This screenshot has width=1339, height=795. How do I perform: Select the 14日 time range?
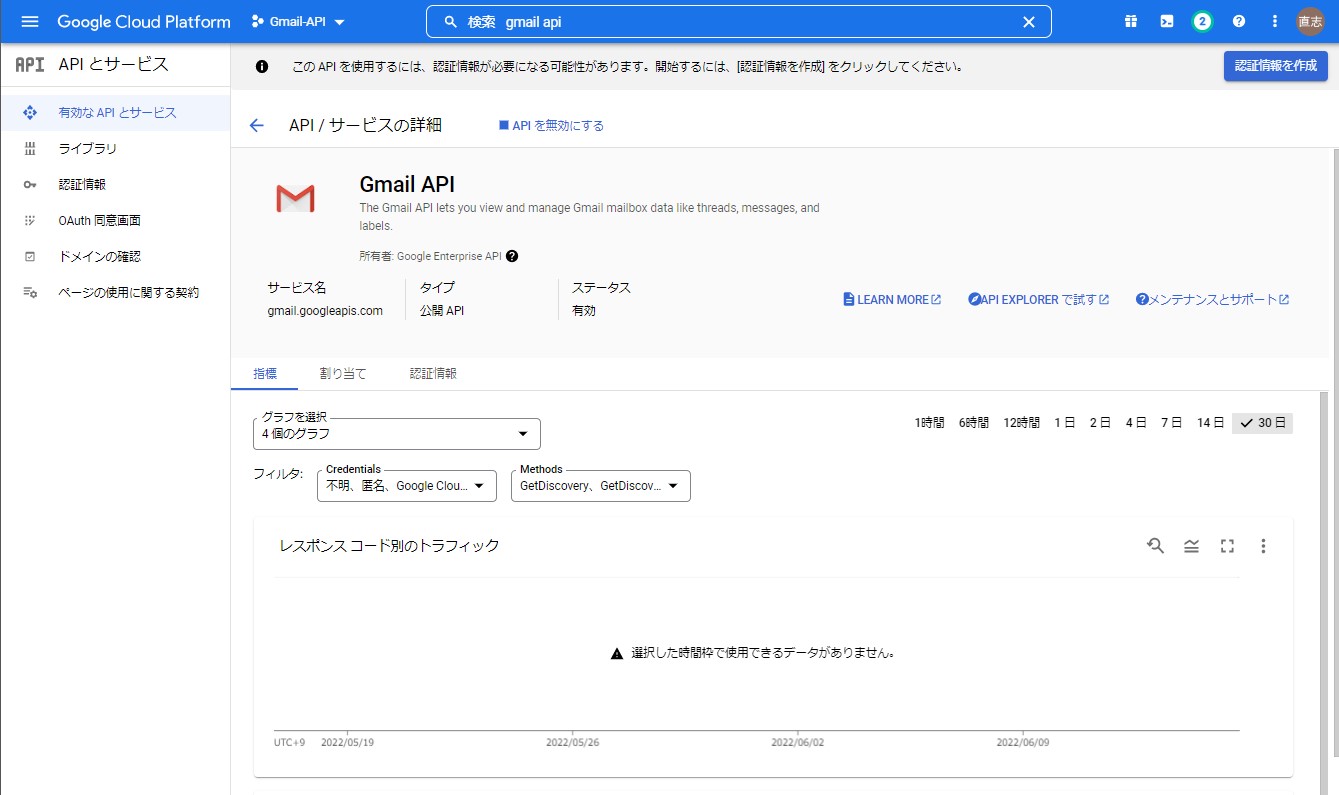click(1211, 423)
